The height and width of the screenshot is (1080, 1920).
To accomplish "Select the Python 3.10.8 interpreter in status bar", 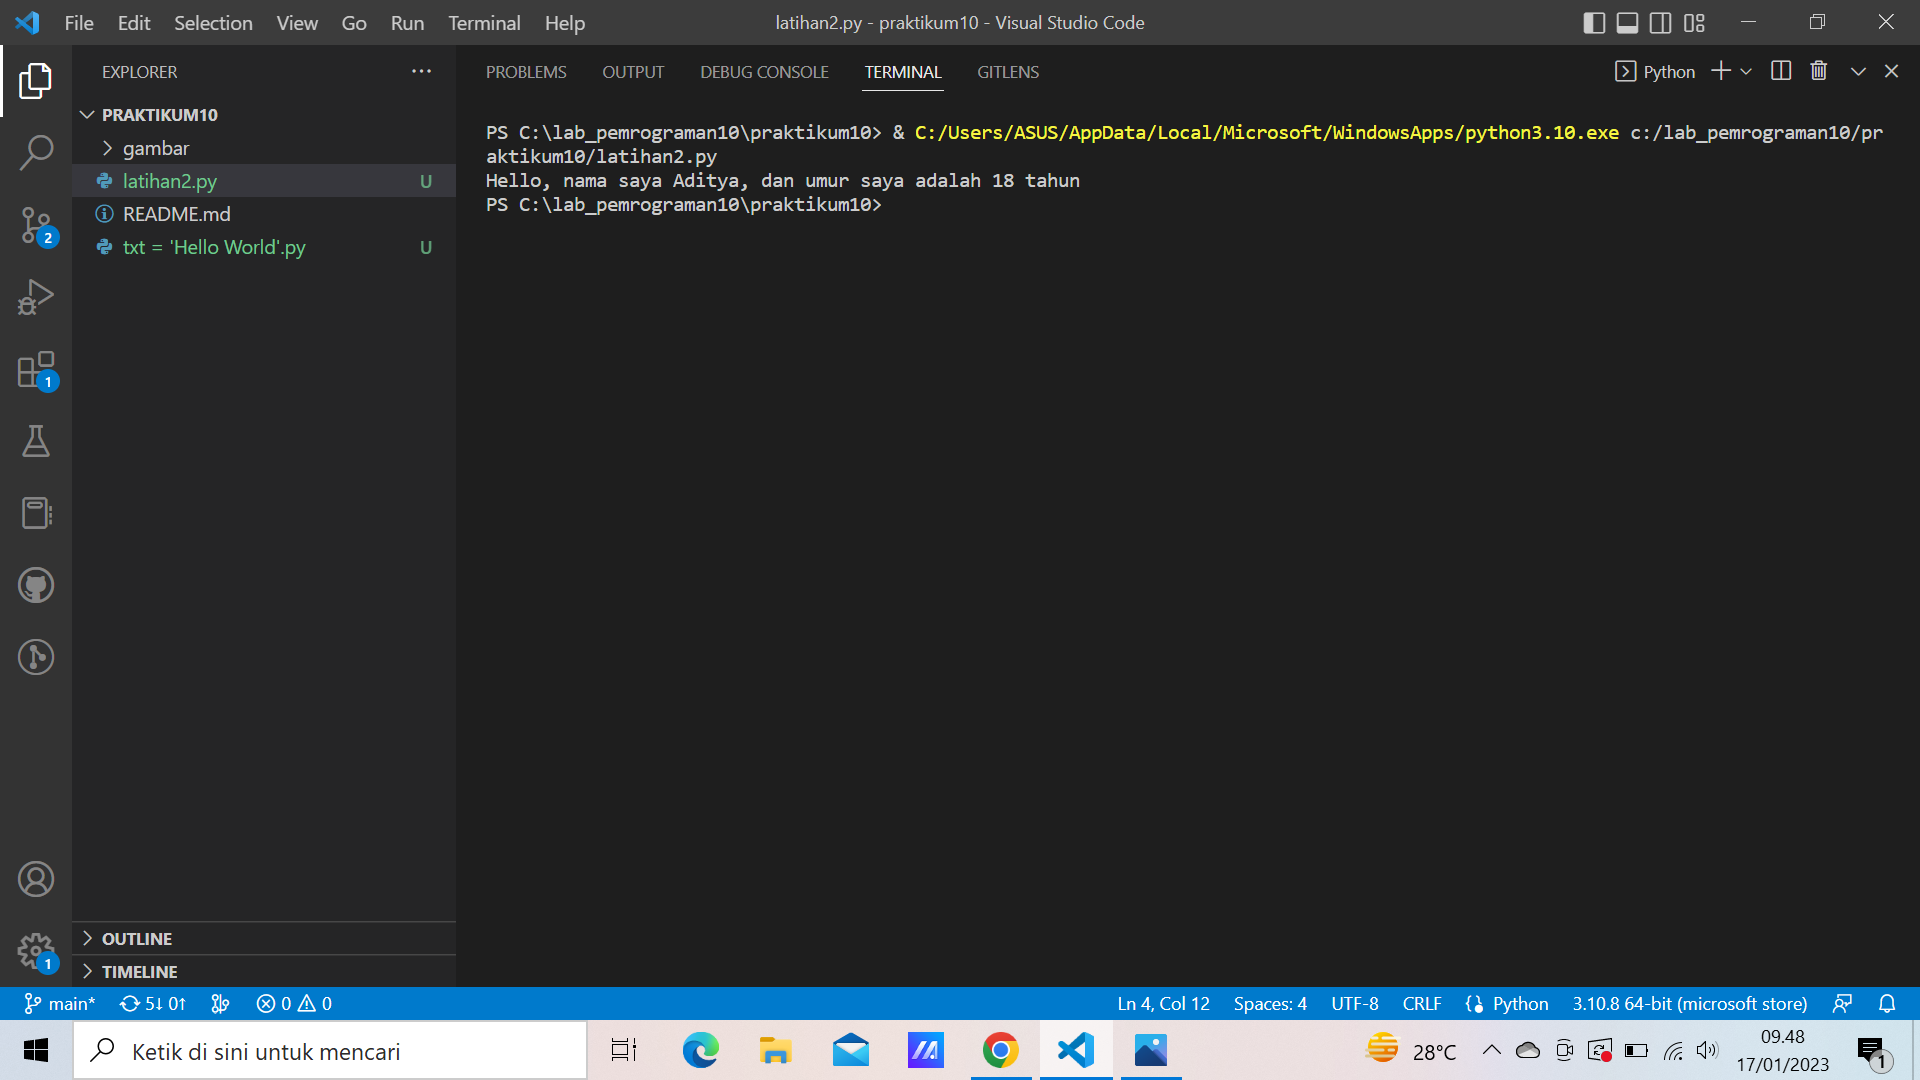I will tap(1690, 1003).
